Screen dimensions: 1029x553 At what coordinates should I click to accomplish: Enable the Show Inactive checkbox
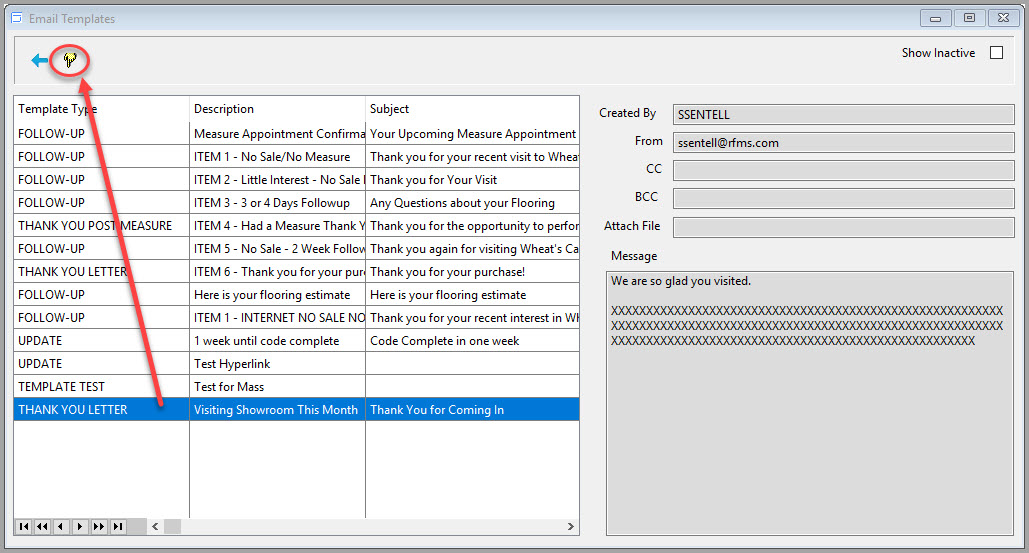coord(996,52)
